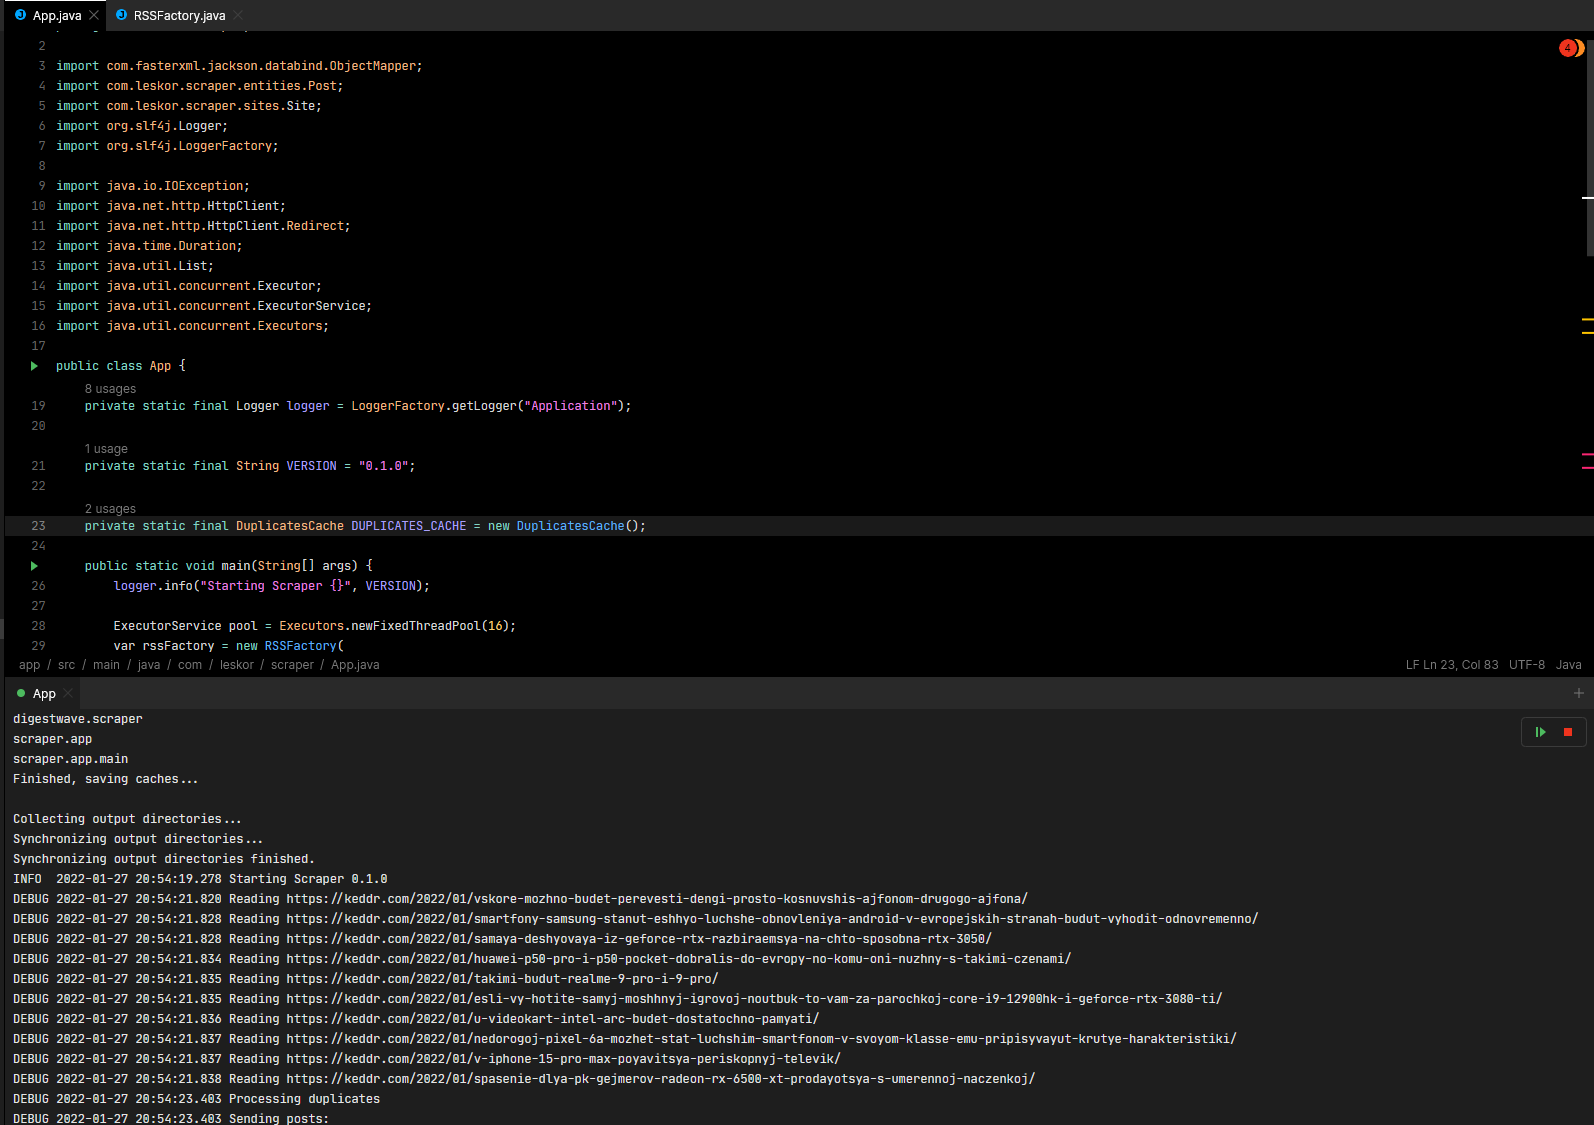Screen dimensions: 1594x1125
Task: Open the red error count indicator
Action: [x=1569, y=48]
